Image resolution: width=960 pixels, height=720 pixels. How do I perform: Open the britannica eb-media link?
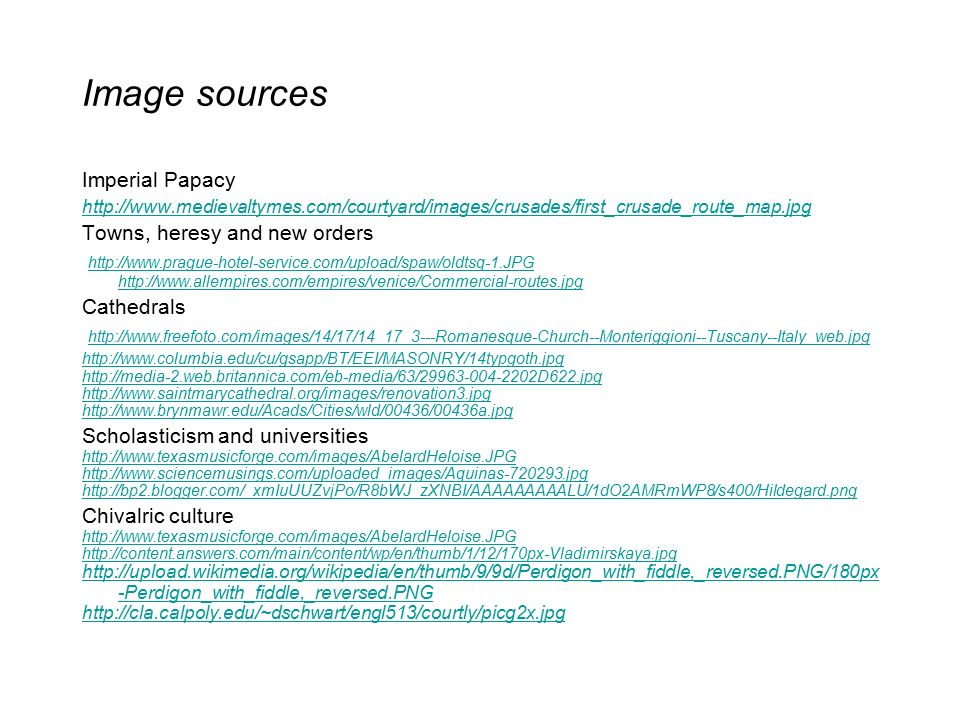(342, 376)
